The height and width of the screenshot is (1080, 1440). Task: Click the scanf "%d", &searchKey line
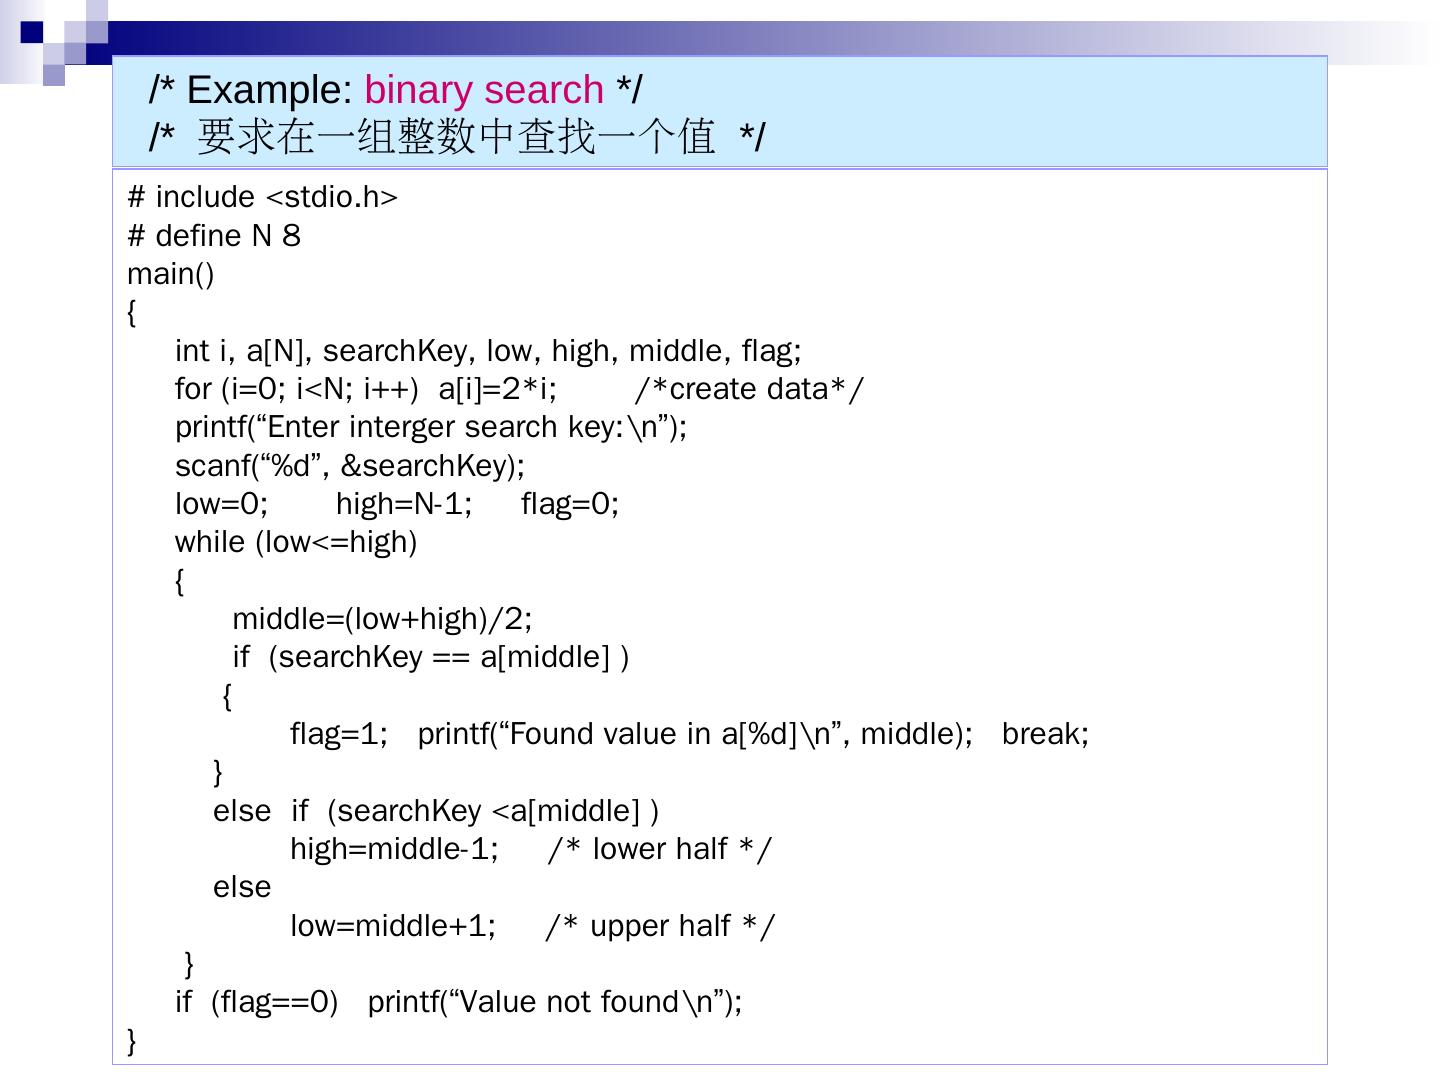tap(350, 466)
